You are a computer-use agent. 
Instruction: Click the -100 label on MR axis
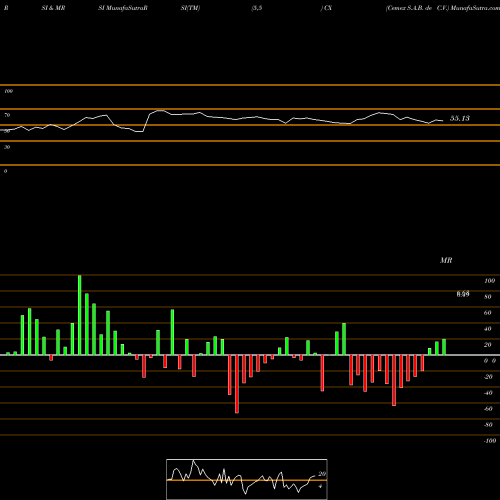point(490,441)
